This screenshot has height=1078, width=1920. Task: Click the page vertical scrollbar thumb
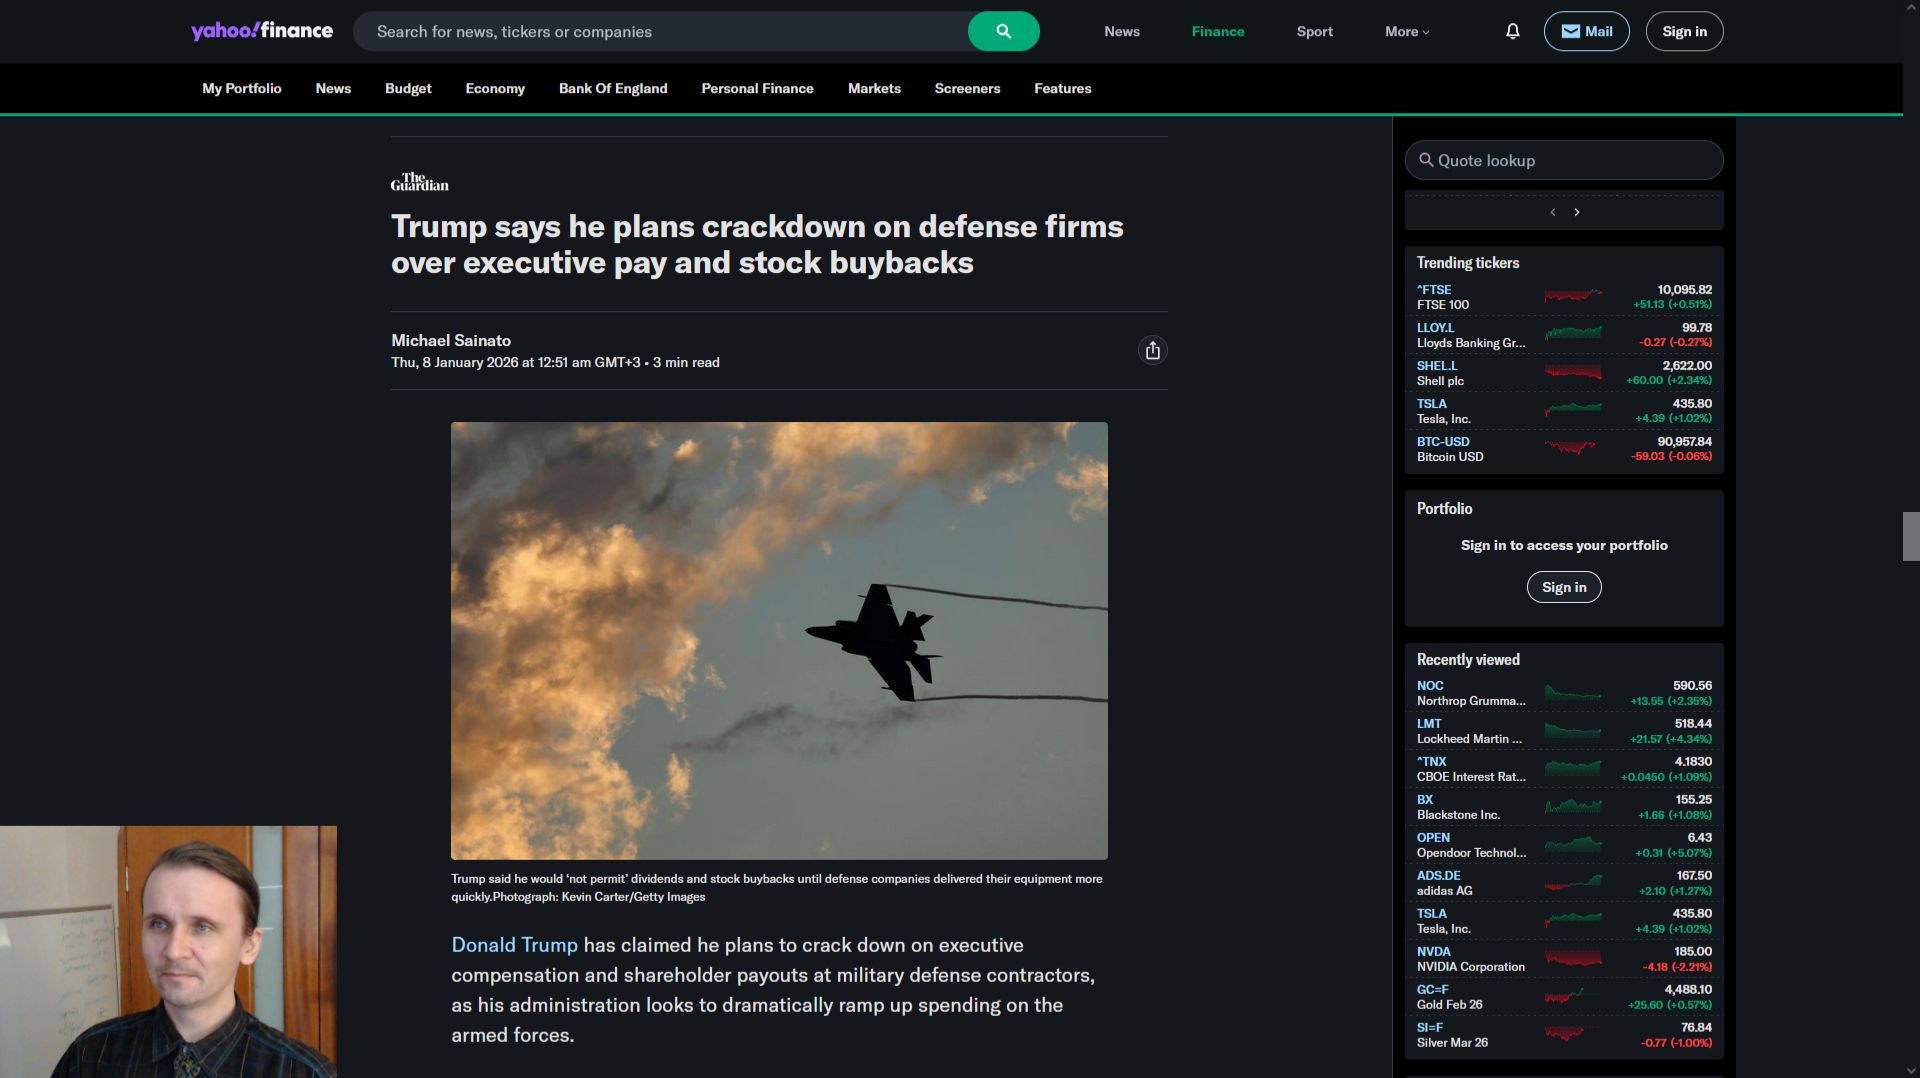tap(1911, 536)
